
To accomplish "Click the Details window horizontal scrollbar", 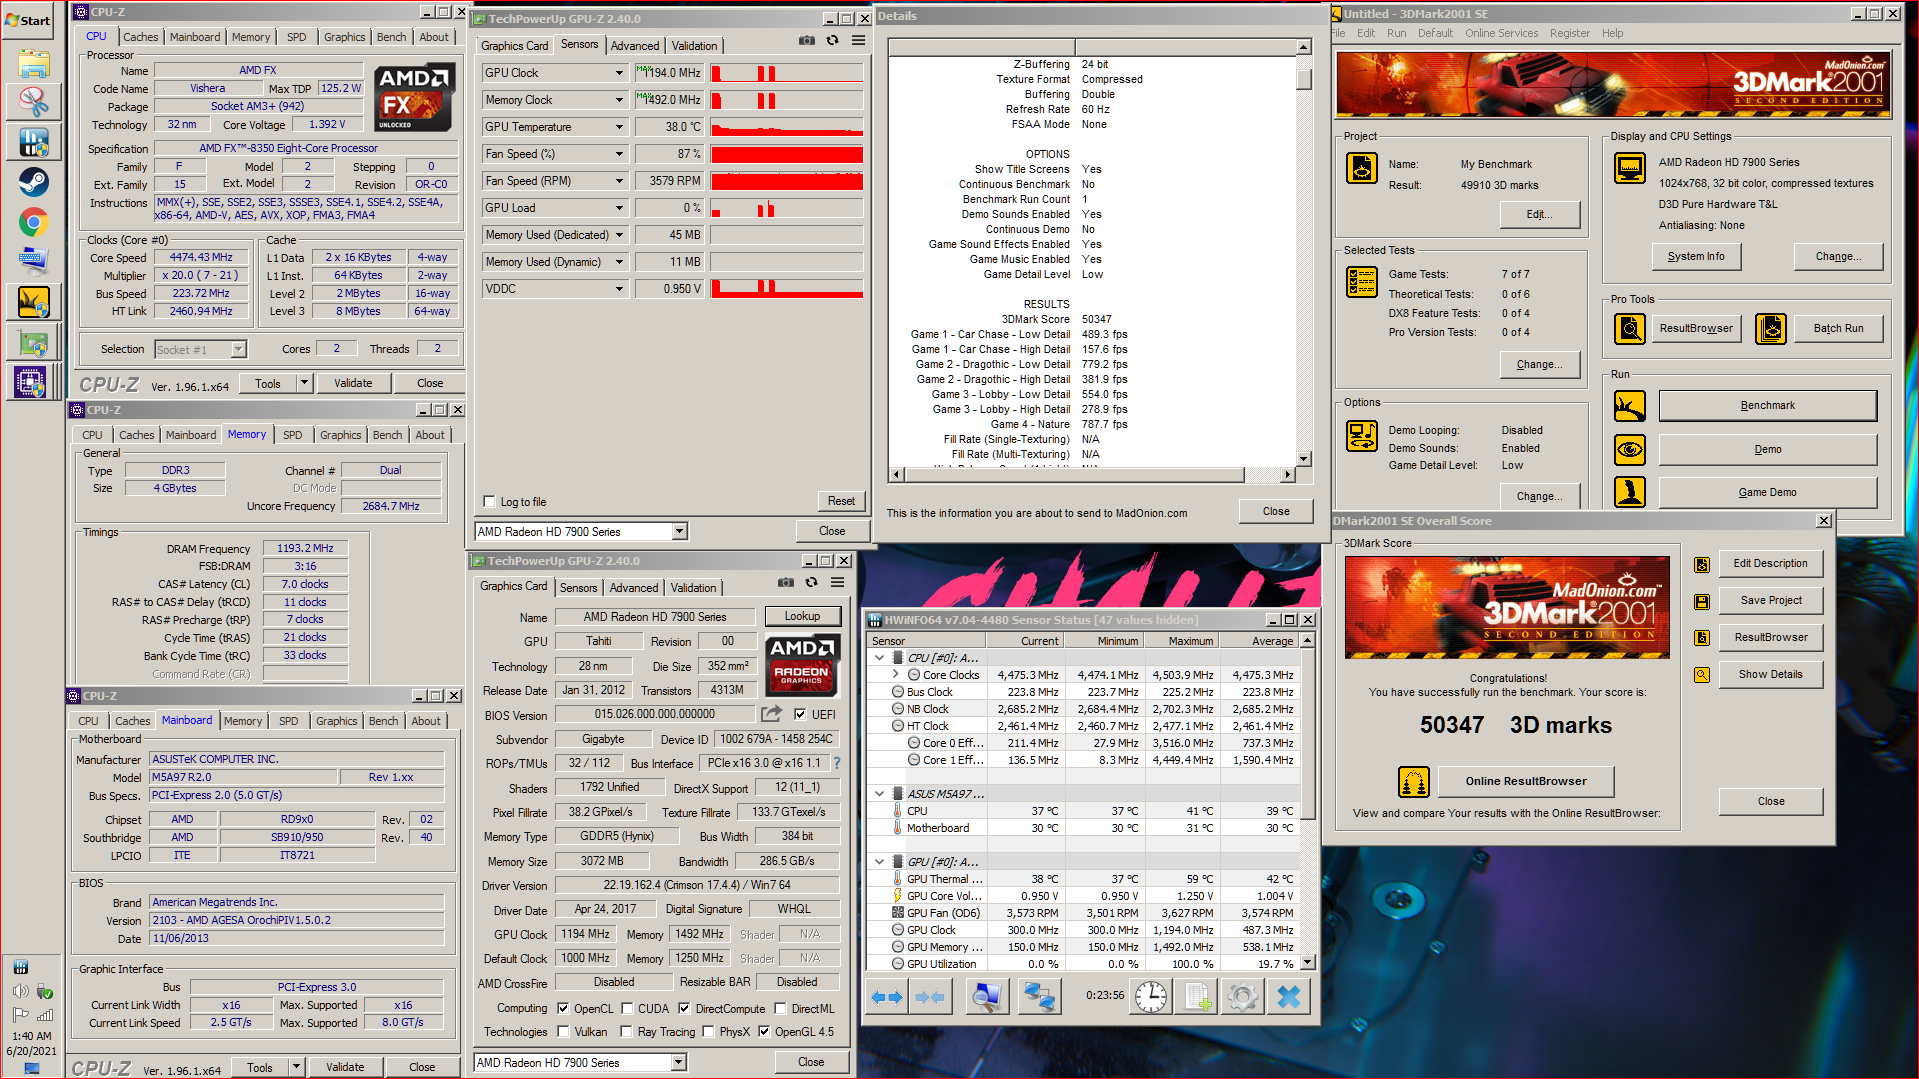I will tap(1092, 475).
